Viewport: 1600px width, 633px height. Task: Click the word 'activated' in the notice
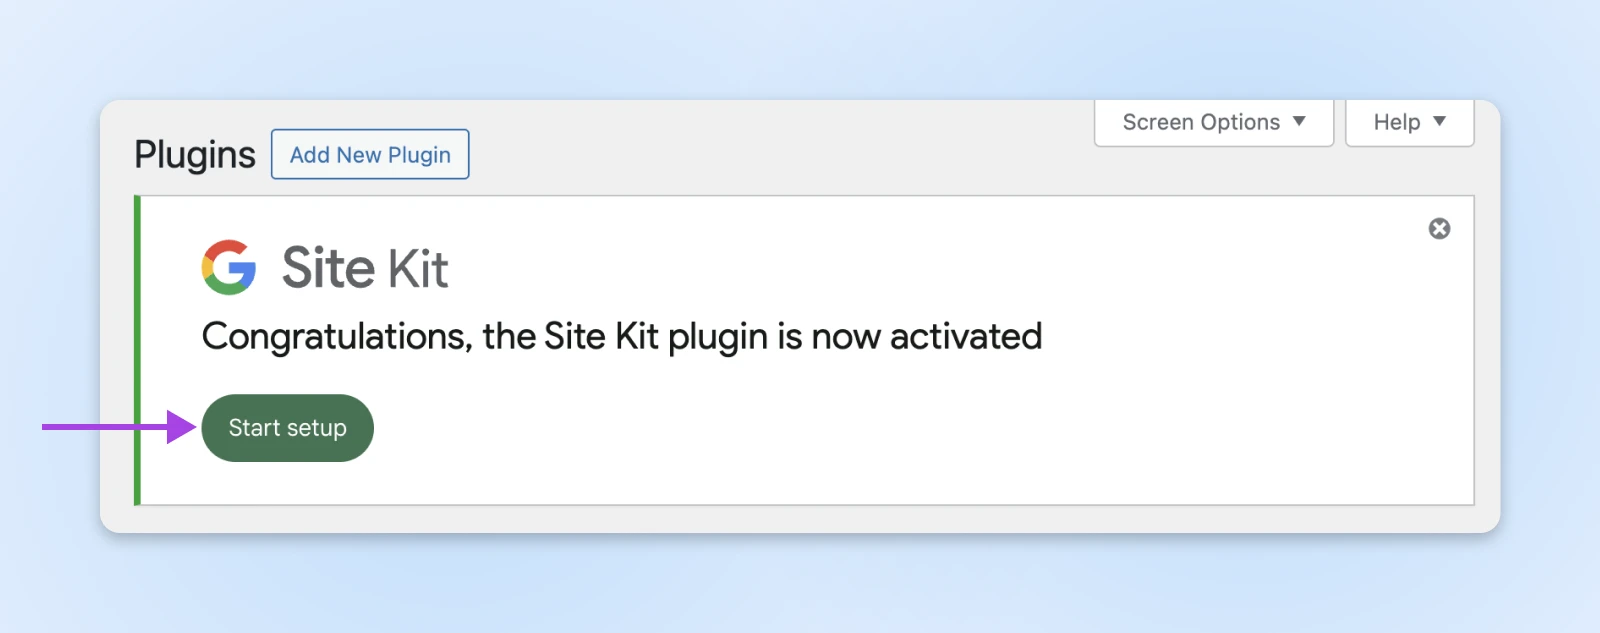coord(966,337)
